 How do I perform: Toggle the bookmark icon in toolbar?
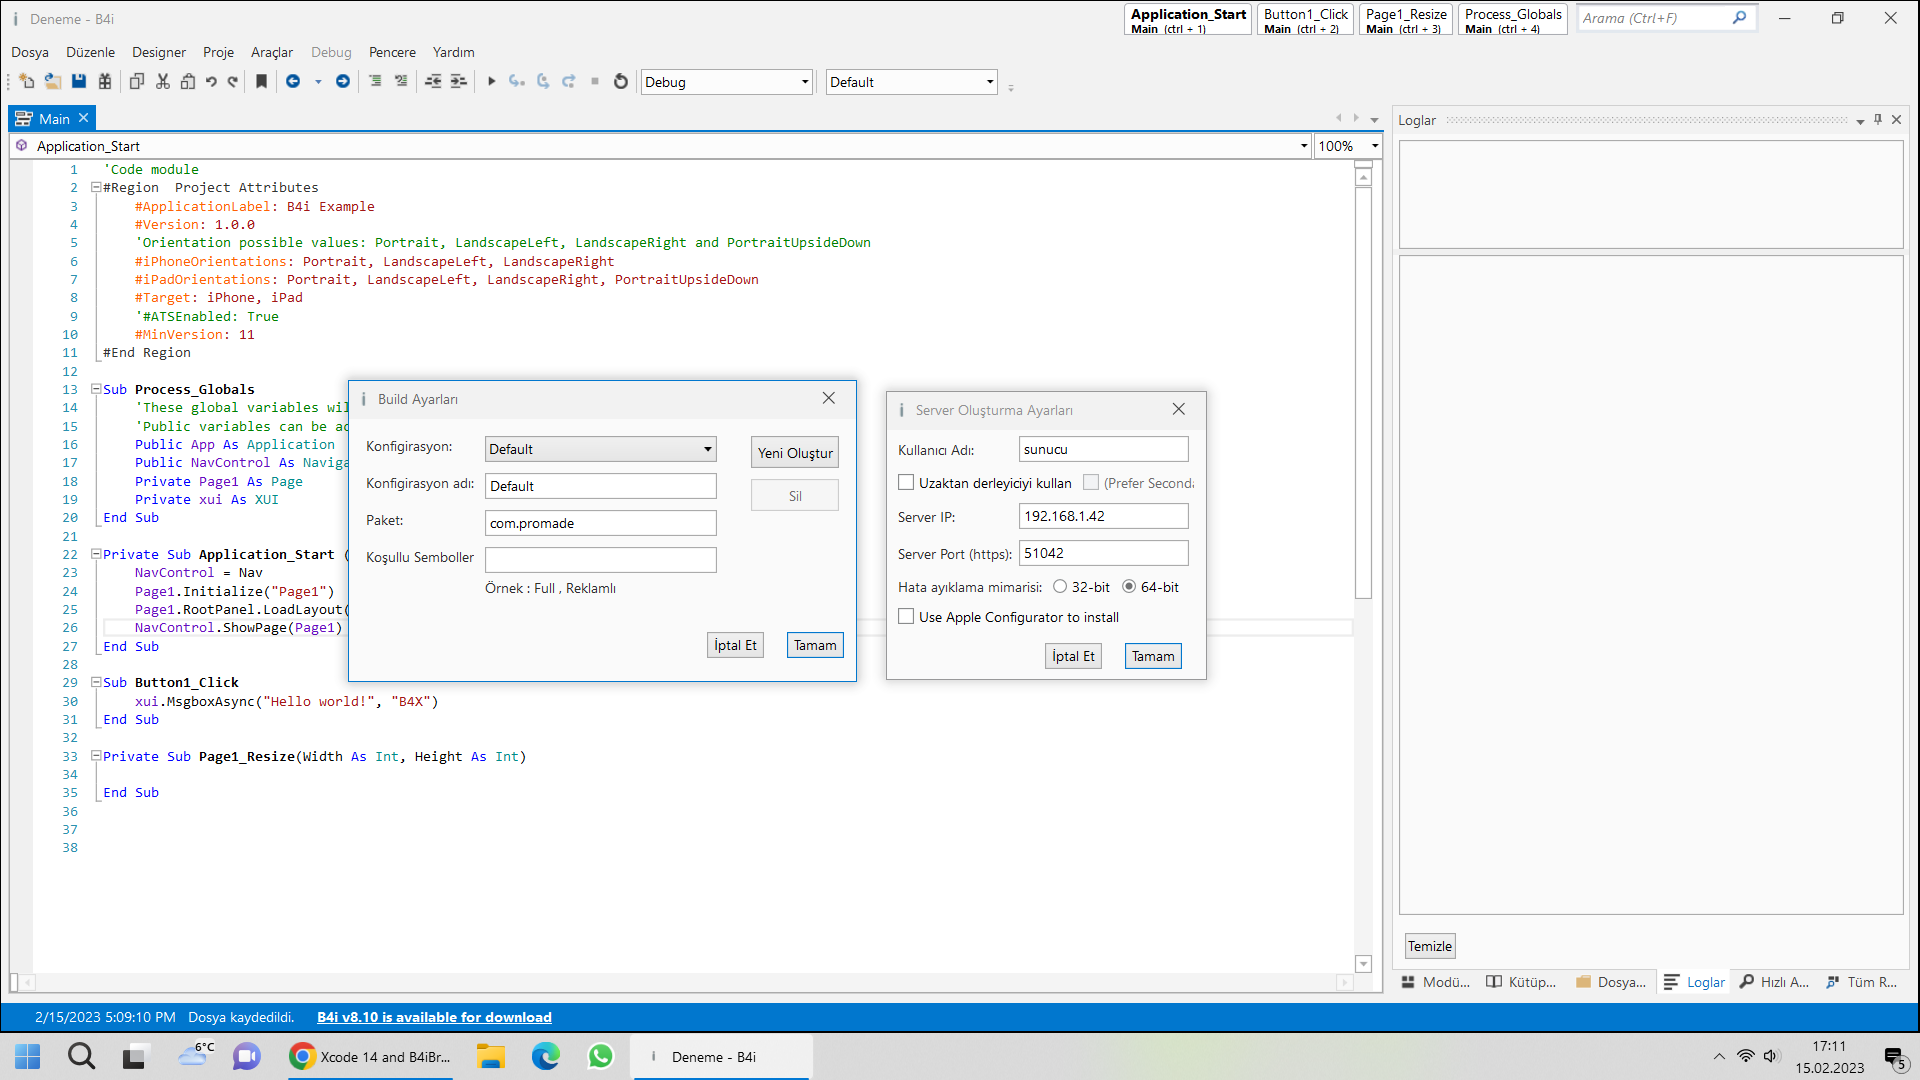tap(262, 82)
